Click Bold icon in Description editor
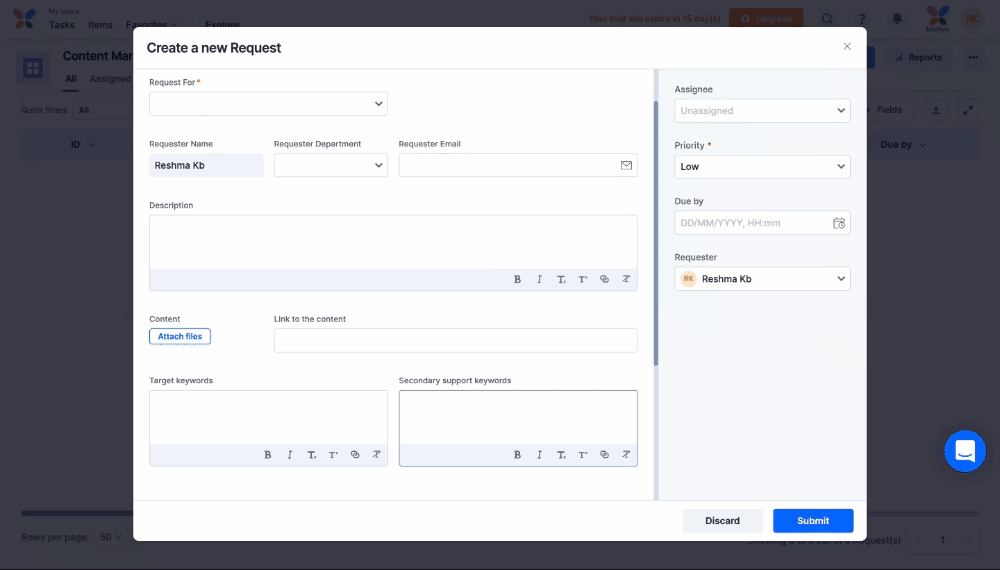1000x570 pixels. coord(517,279)
